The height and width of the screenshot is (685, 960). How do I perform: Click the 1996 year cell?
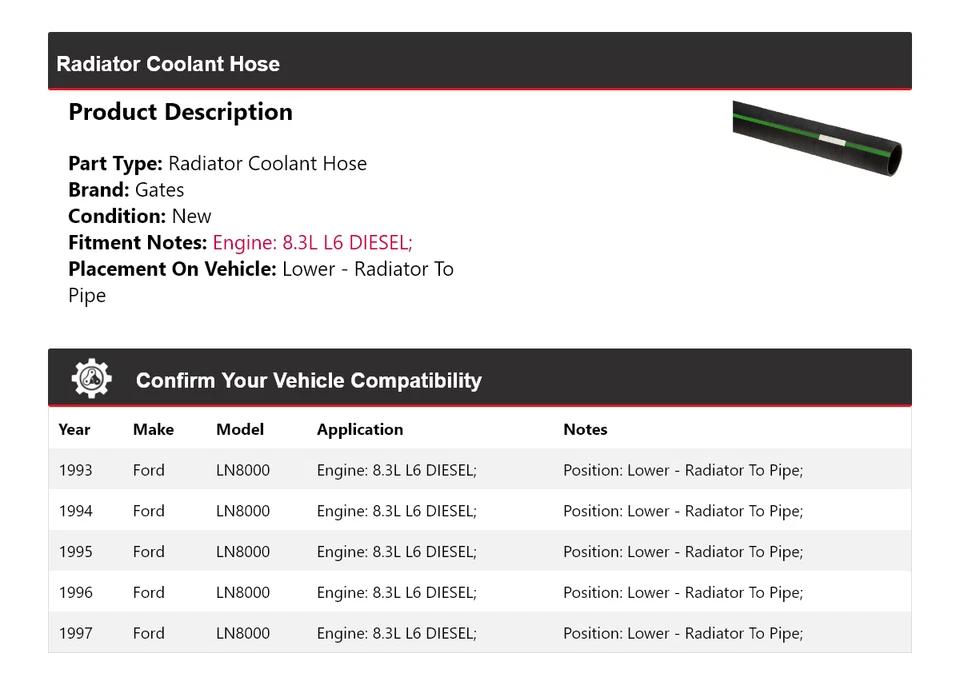coord(75,593)
